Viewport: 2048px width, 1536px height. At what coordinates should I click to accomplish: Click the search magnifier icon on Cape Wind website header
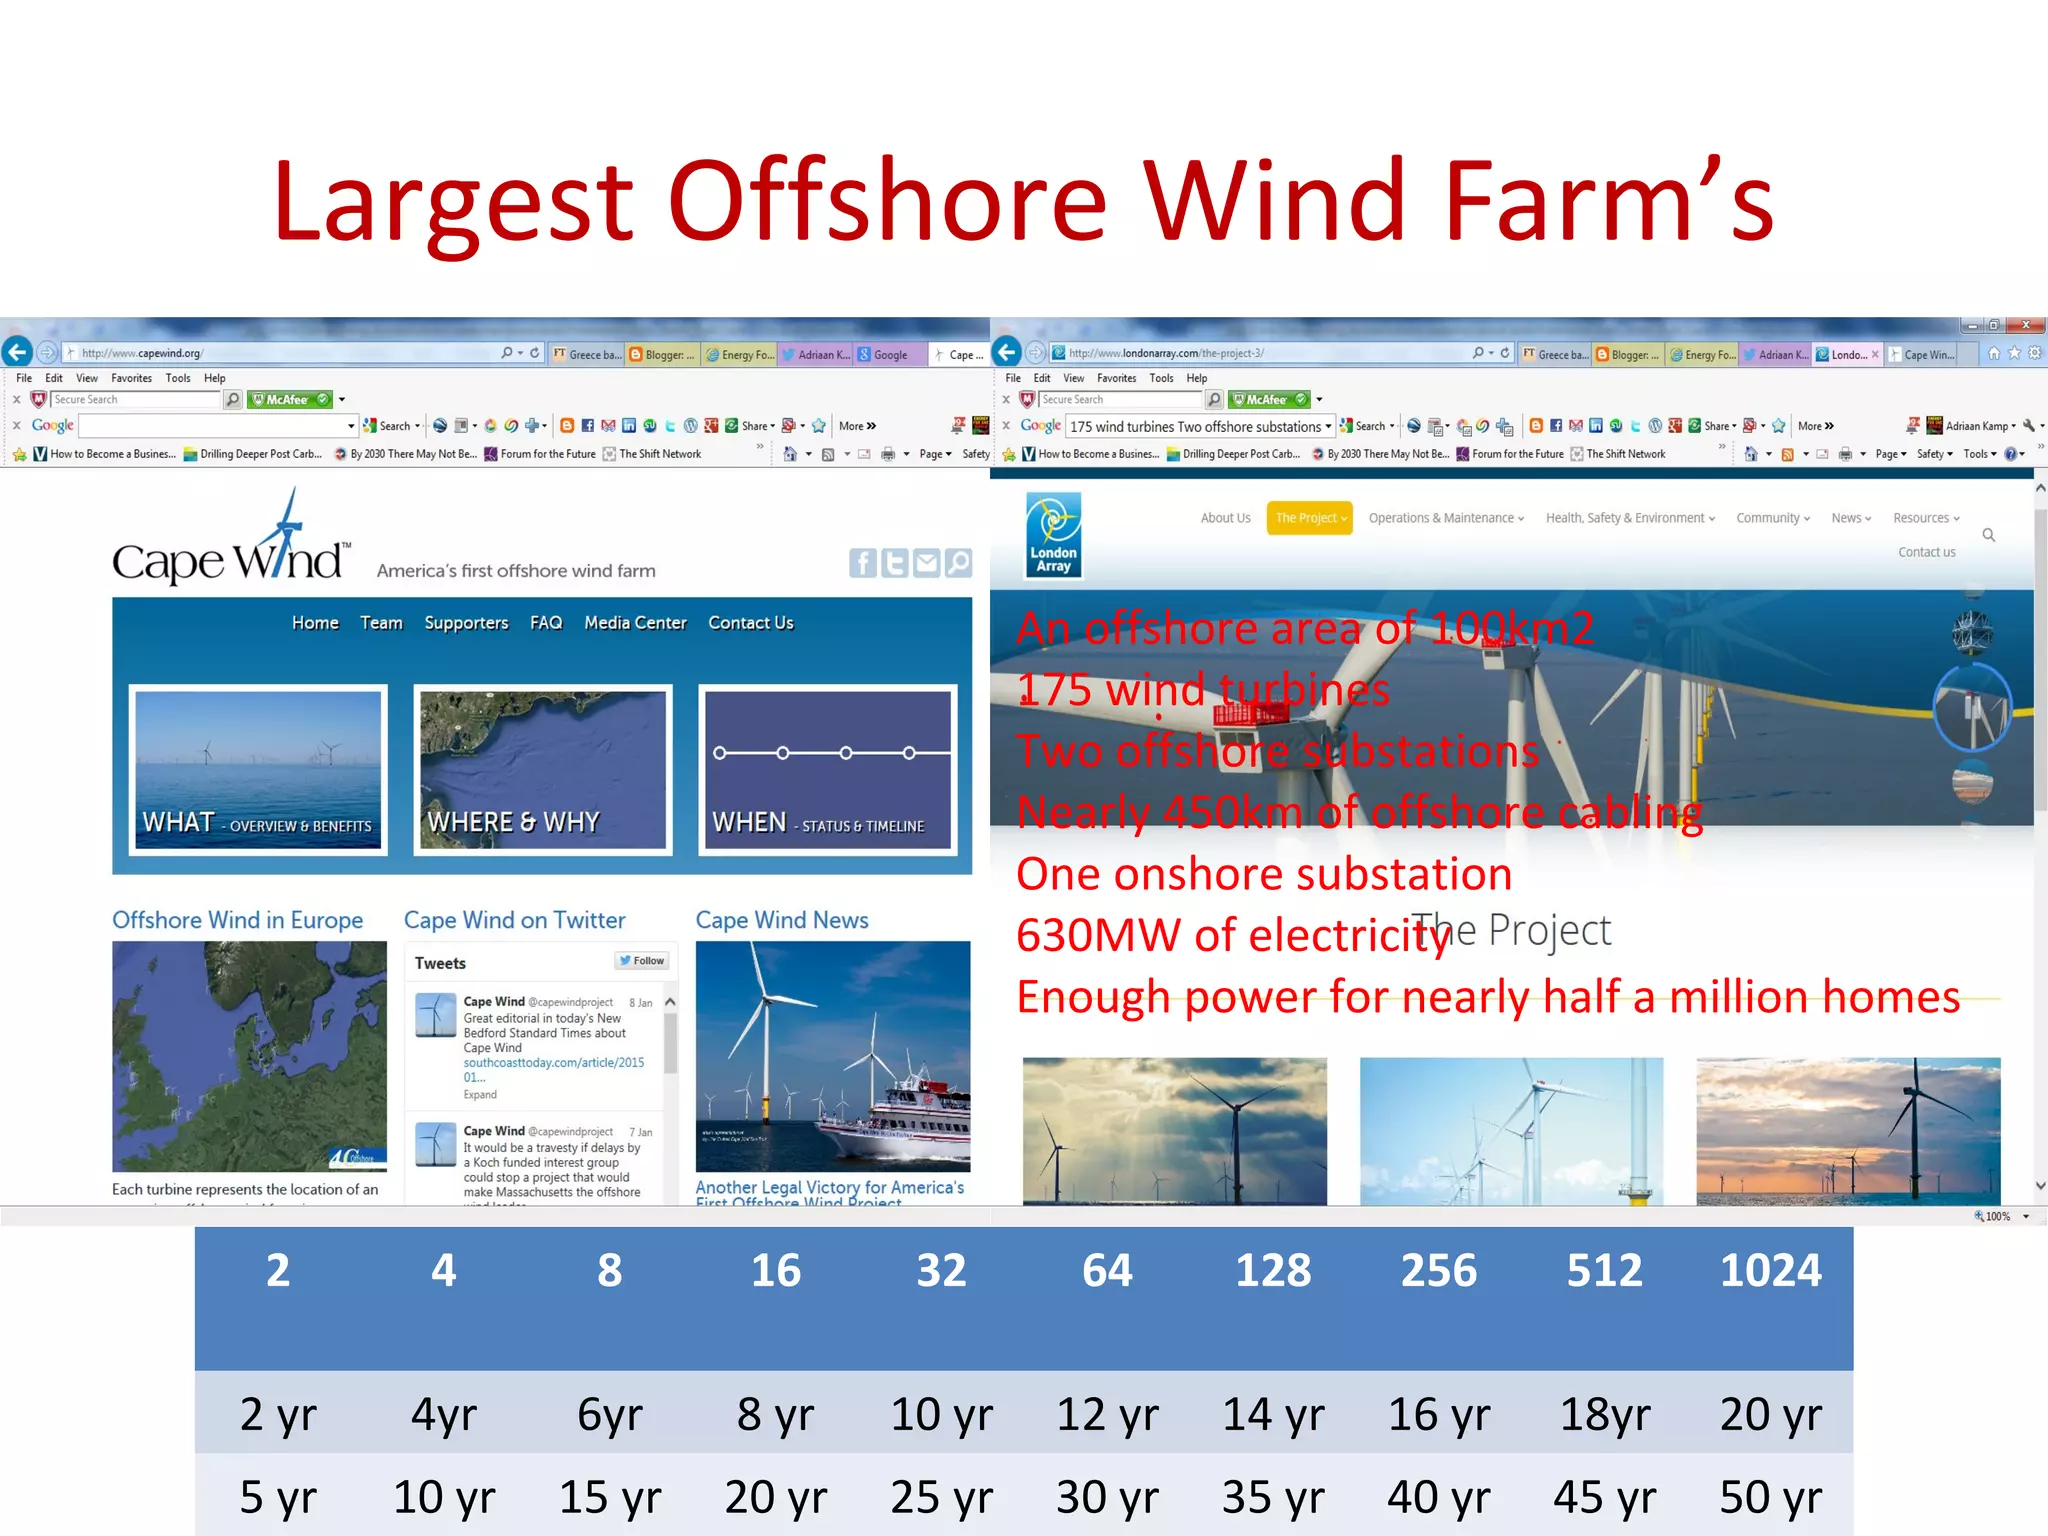pos(958,563)
